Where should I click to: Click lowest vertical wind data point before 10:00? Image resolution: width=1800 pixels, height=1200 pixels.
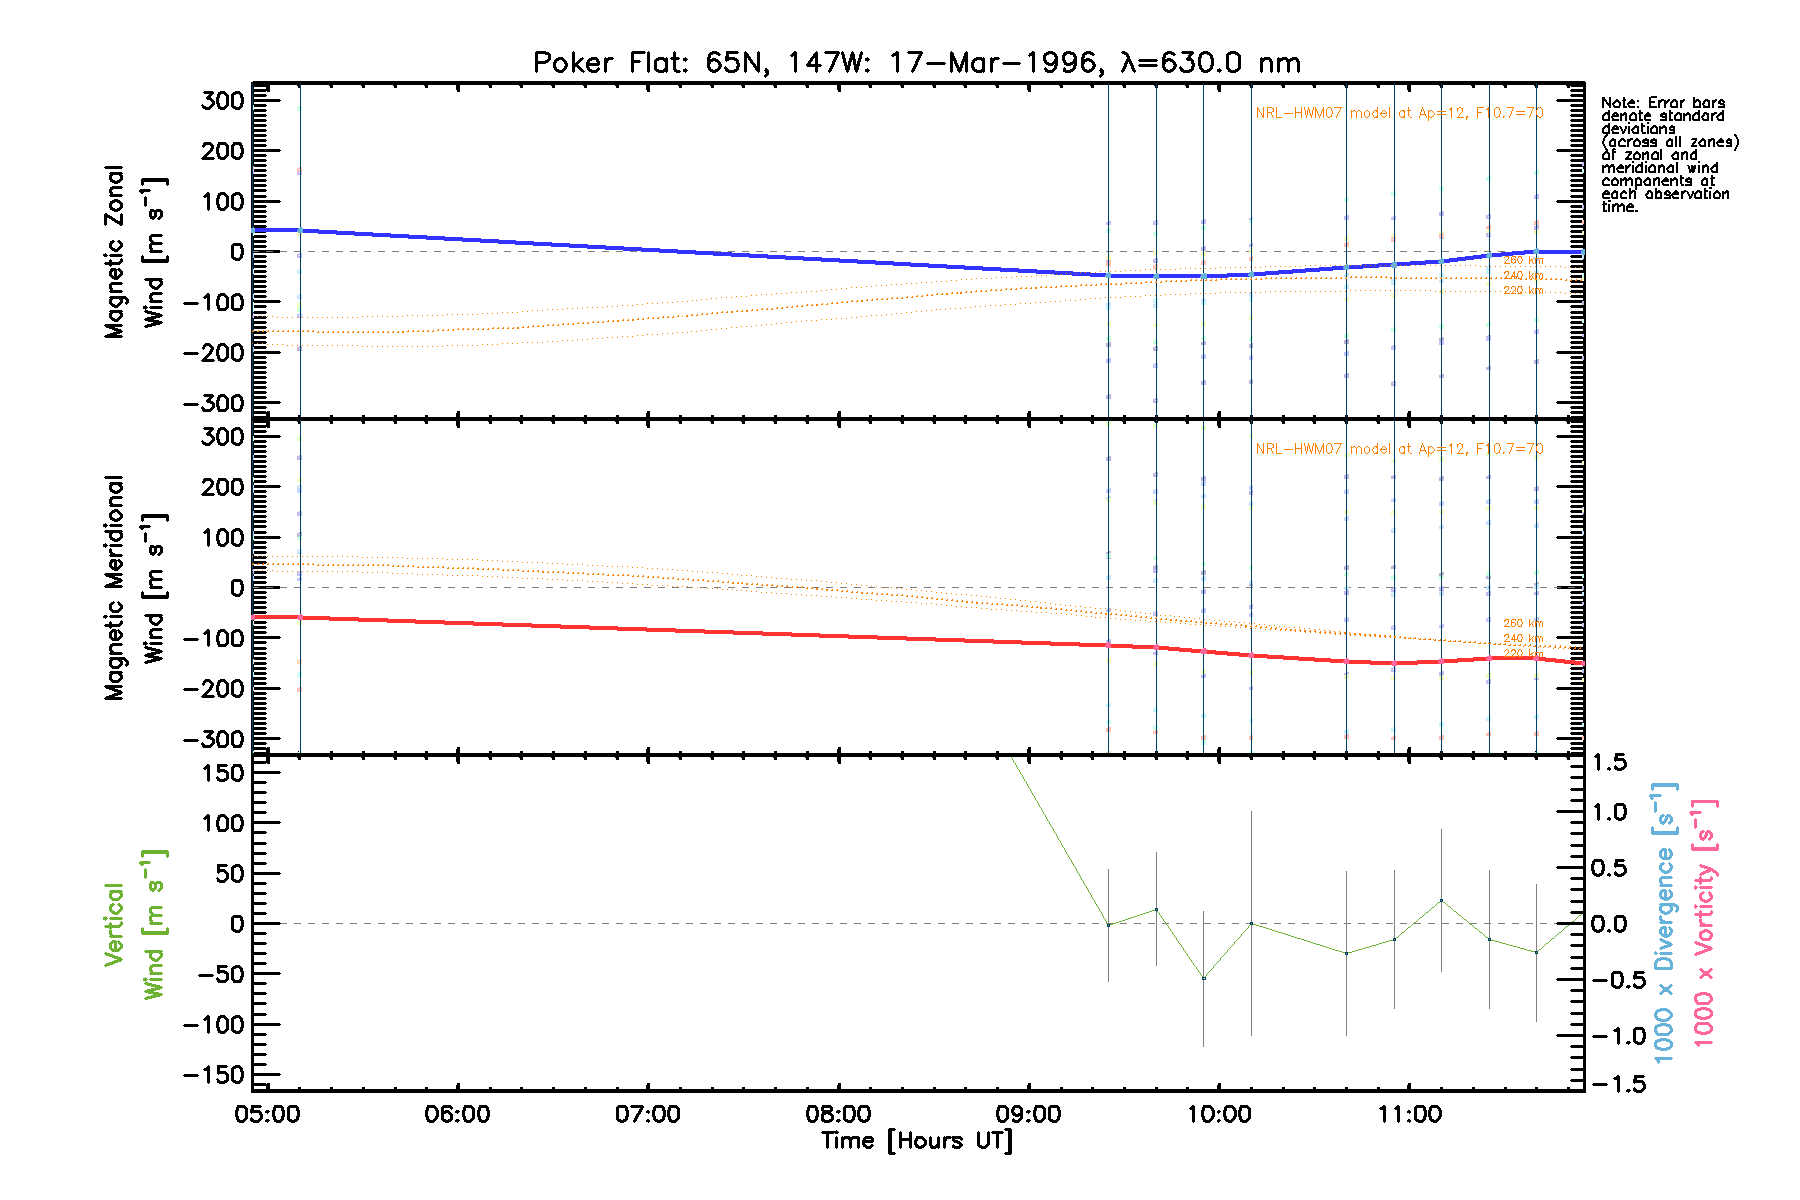click(x=1203, y=978)
